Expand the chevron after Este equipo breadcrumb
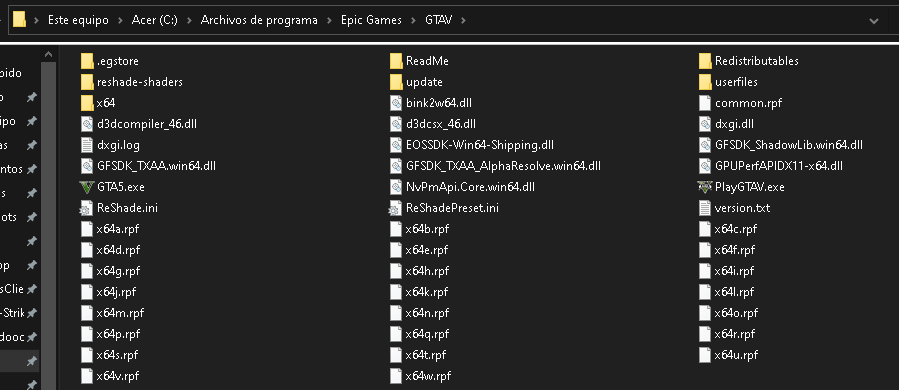Viewport: 899px width, 390px height. (x=120, y=20)
